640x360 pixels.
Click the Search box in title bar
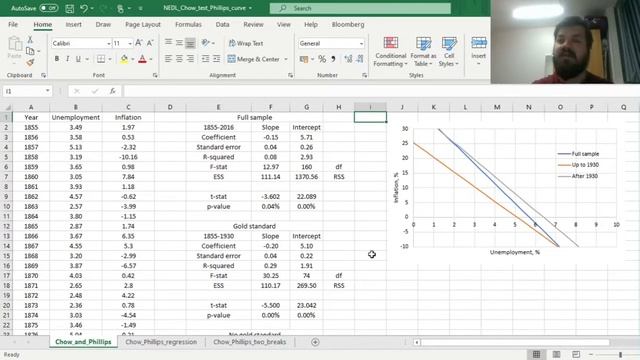[360, 8]
